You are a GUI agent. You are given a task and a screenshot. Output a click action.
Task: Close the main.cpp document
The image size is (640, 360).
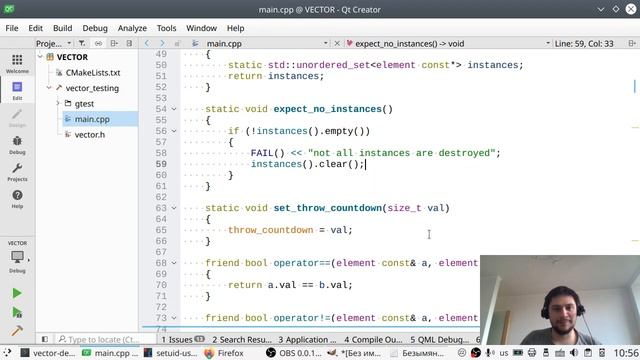337,43
